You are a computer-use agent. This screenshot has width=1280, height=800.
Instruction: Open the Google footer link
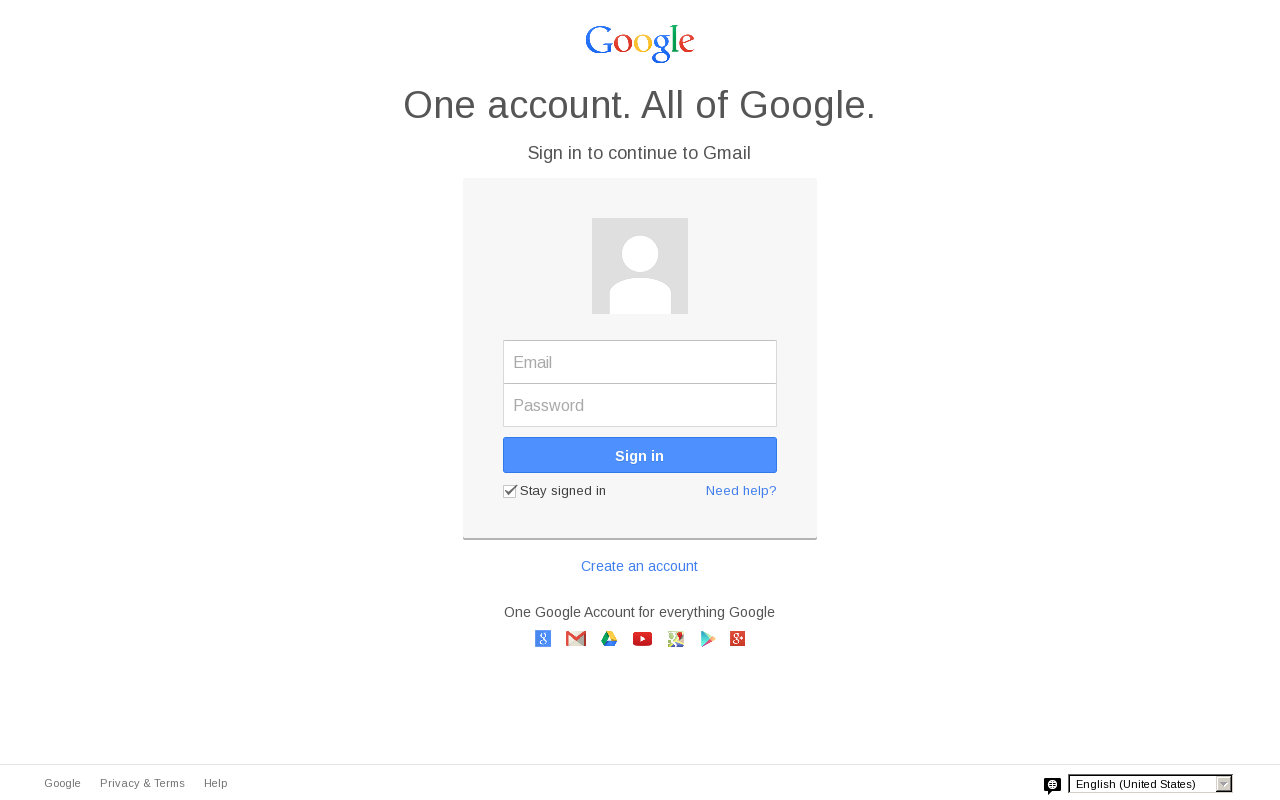point(62,783)
